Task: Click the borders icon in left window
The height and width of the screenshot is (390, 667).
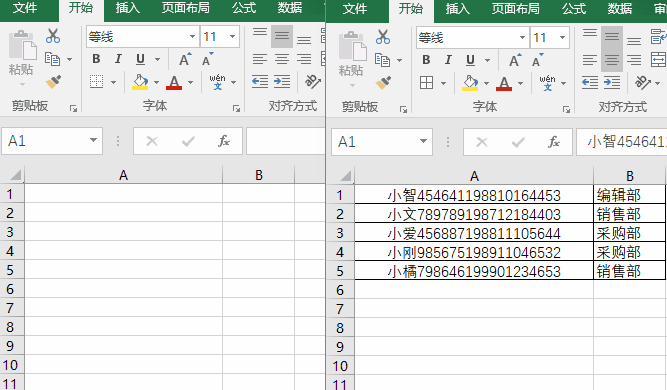Action: 97,81
